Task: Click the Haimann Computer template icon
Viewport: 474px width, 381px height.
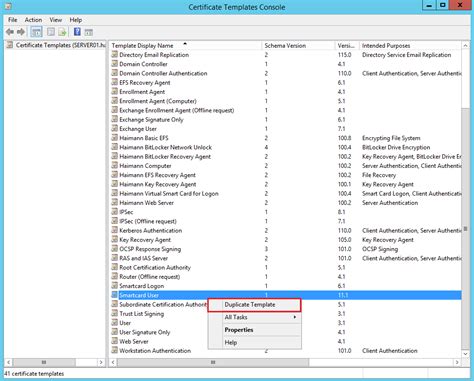Action: coord(115,166)
